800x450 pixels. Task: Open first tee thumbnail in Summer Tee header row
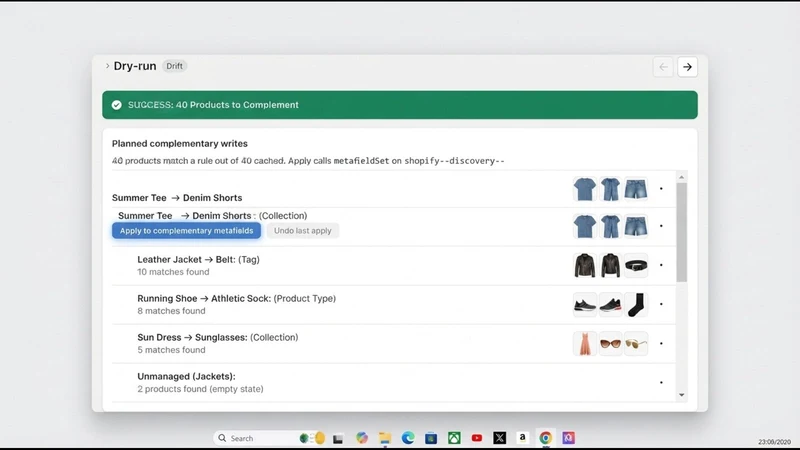[x=585, y=189]
